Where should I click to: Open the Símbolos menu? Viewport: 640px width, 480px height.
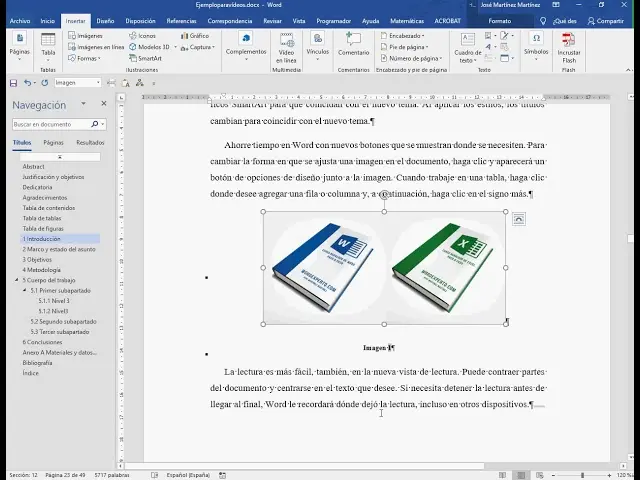pyautogui.click(x=536, y=46)
